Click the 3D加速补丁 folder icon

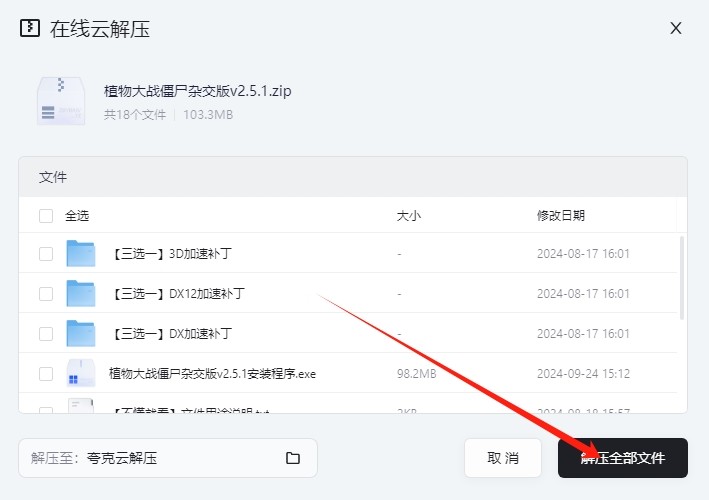[80, 253]
